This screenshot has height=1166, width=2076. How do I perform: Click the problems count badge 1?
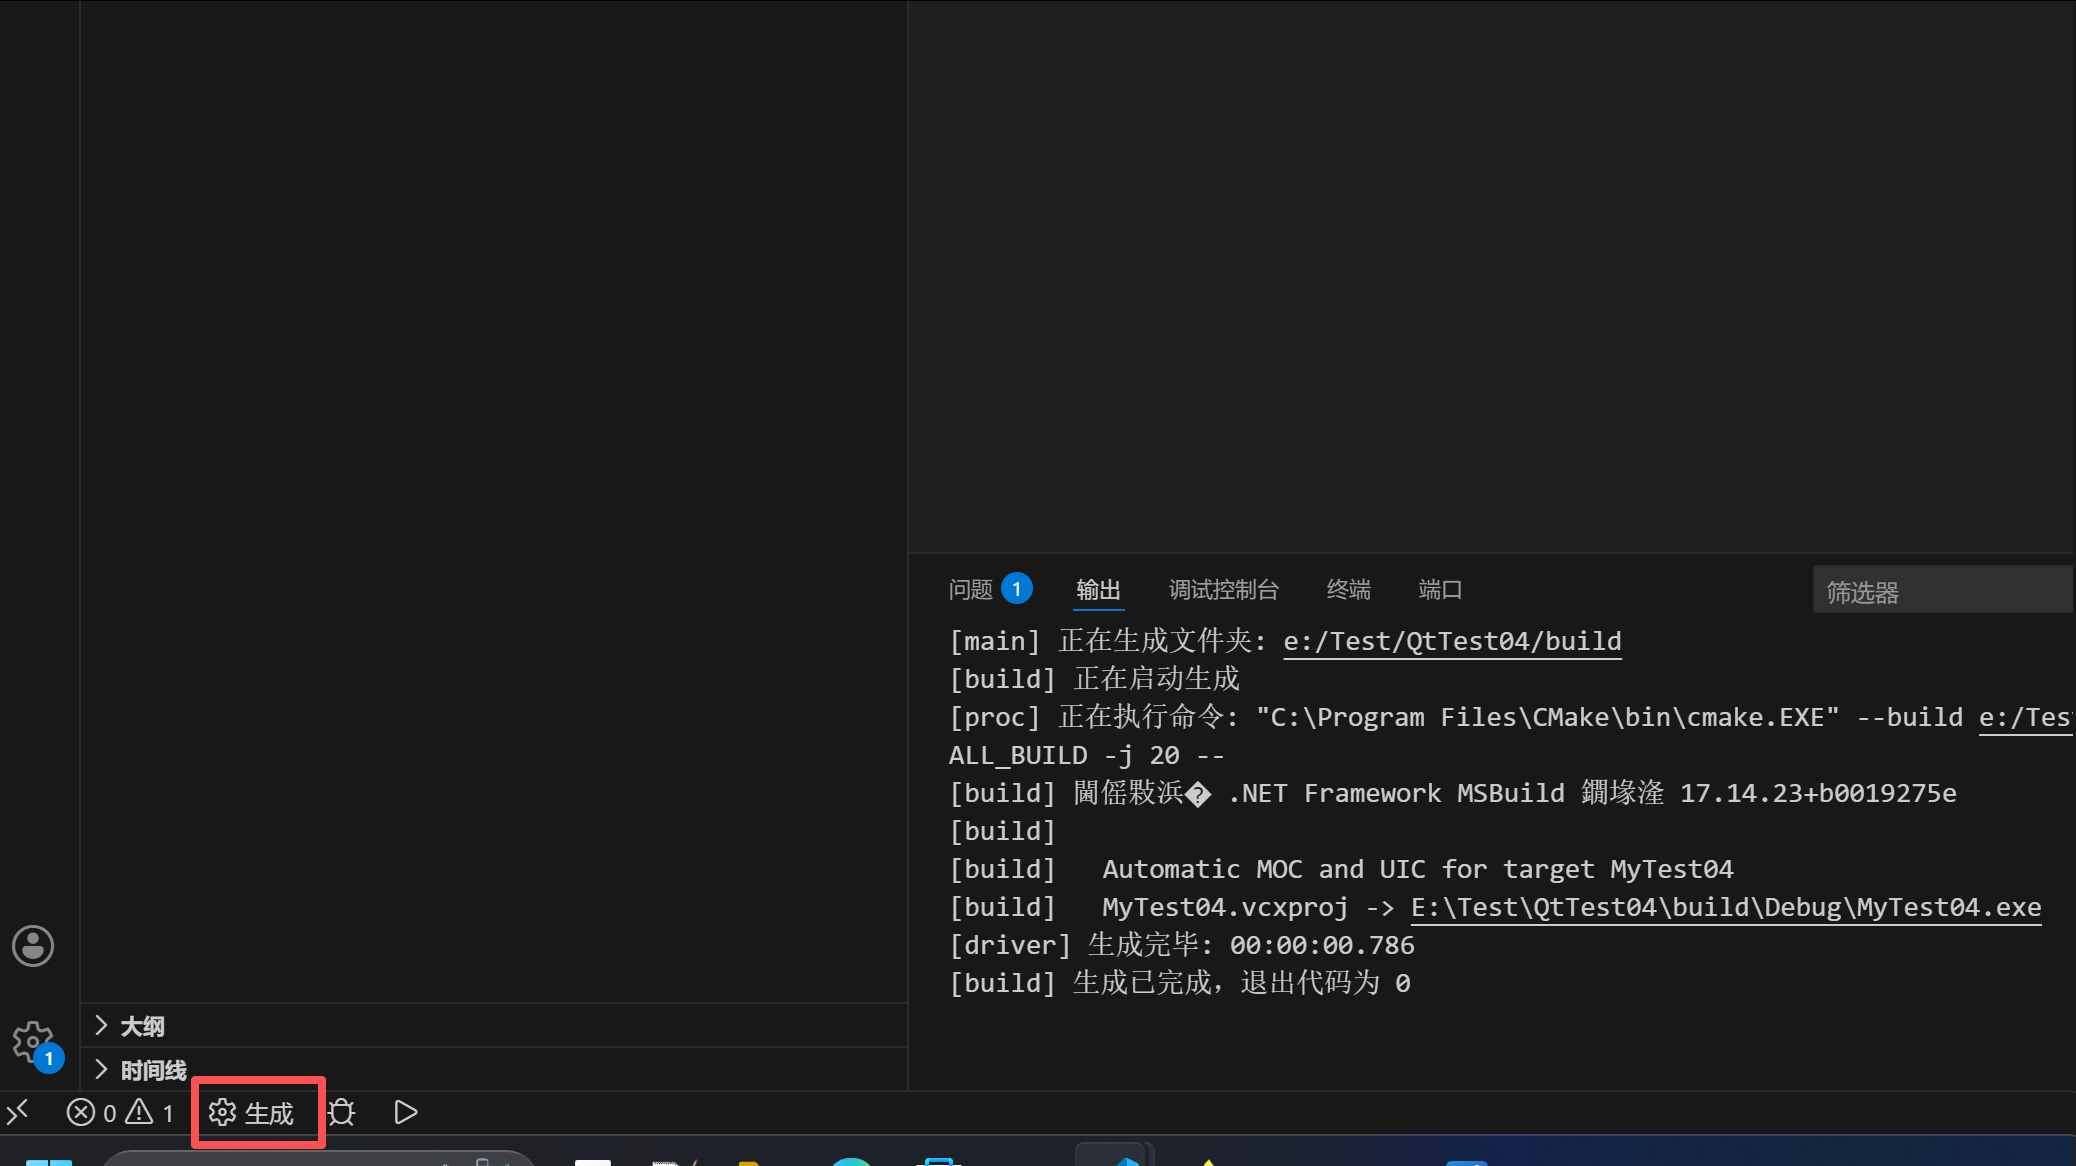1017,589
